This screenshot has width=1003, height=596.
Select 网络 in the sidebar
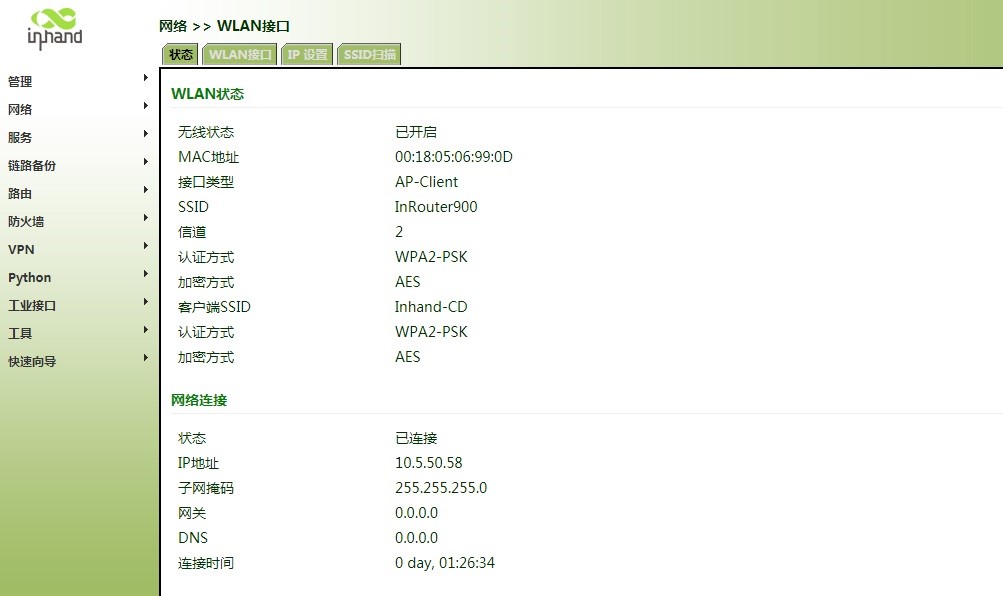pos(21,110)
